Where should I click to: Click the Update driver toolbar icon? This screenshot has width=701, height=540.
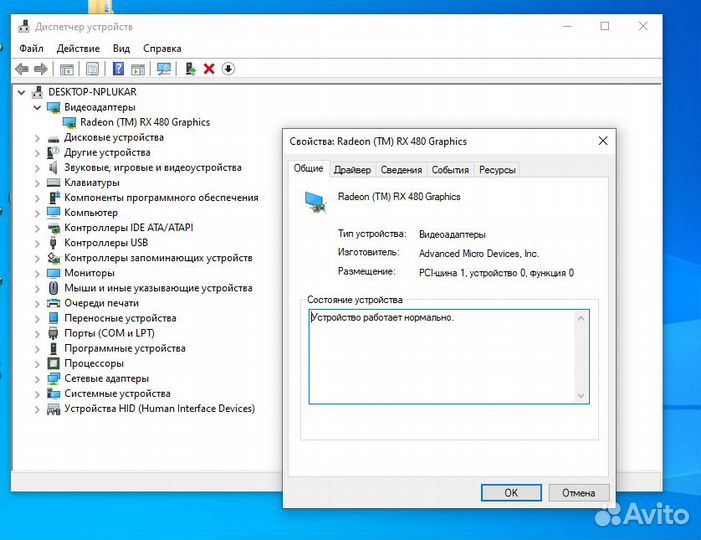tap(190, 69)
